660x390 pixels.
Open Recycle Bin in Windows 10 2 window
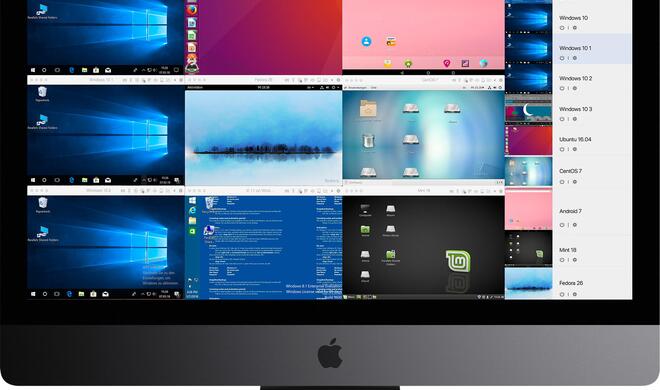pyautogui.click(x=43, y=204)
